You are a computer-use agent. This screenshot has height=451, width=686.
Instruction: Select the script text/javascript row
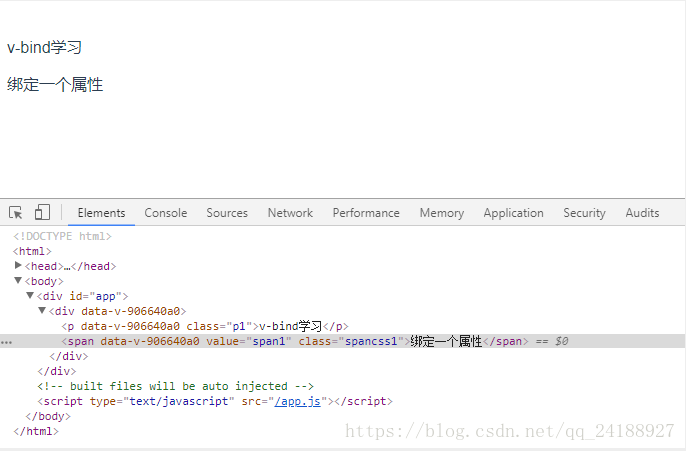pyautogui.click(x=215, y=401)
